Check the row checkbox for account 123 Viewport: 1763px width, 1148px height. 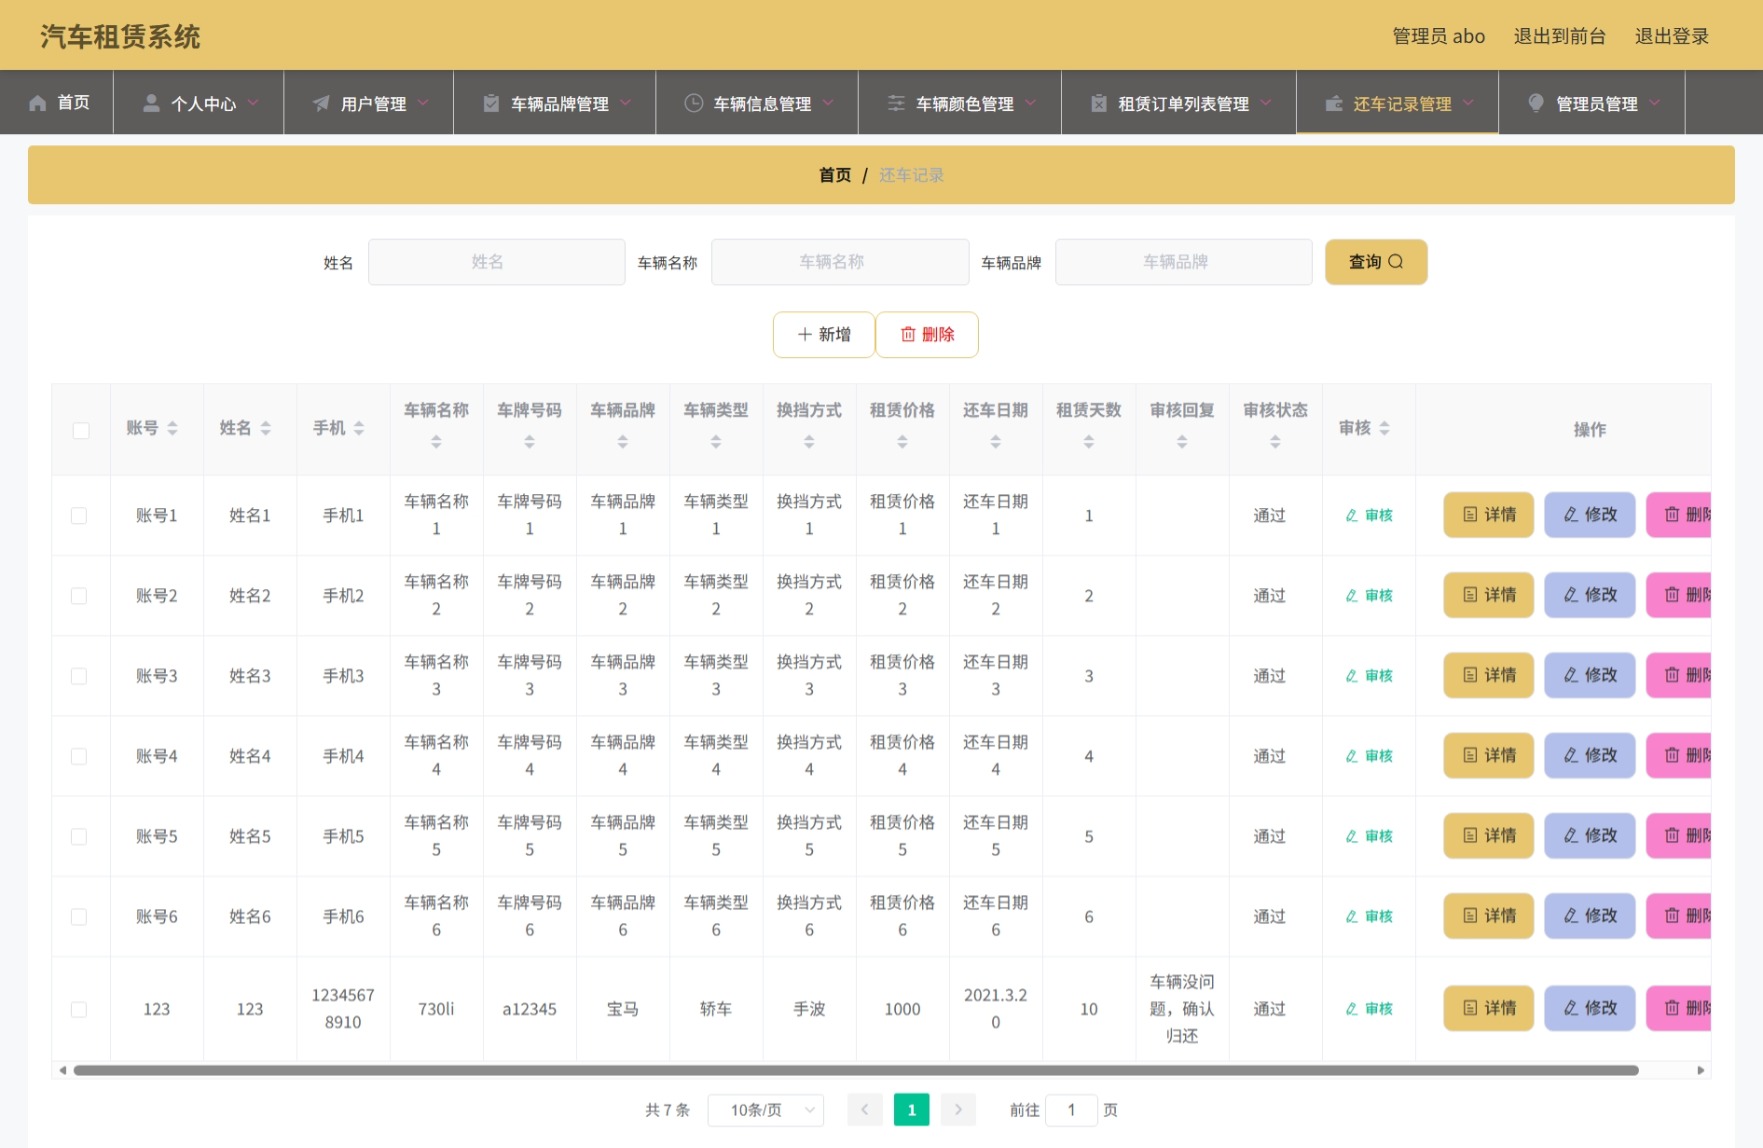point(79,1010)
